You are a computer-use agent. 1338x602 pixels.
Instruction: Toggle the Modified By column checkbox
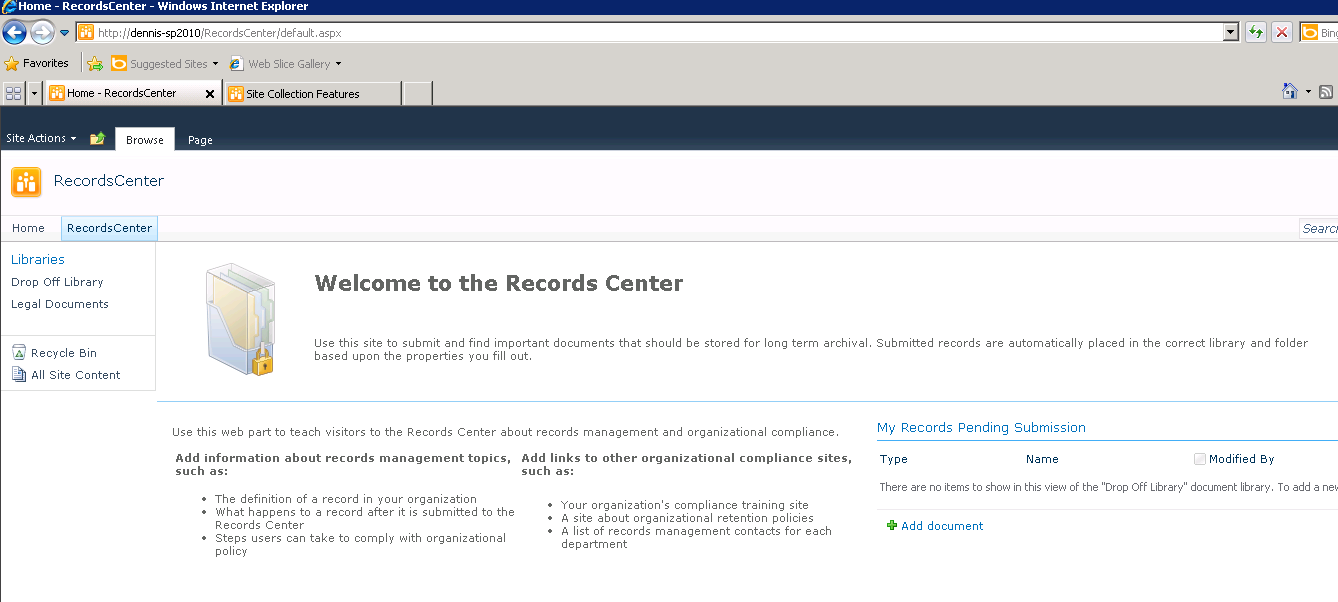coord(1199,458)
